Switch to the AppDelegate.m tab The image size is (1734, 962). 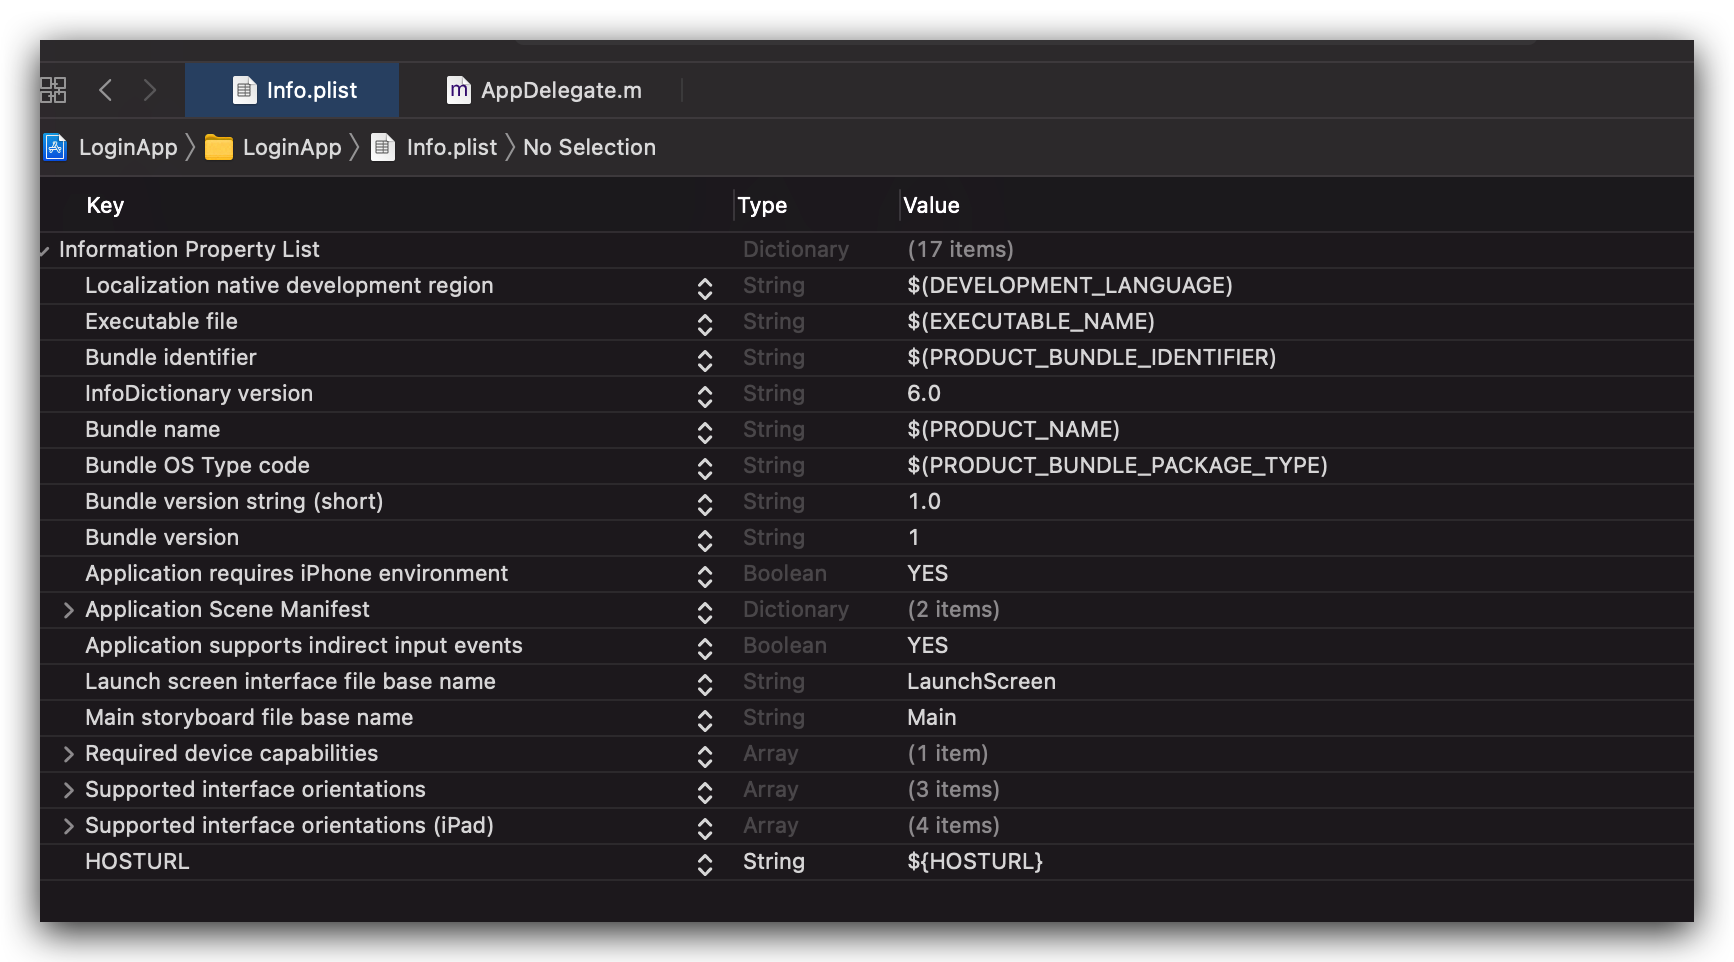pyautogui.click(x=544, y=90)
